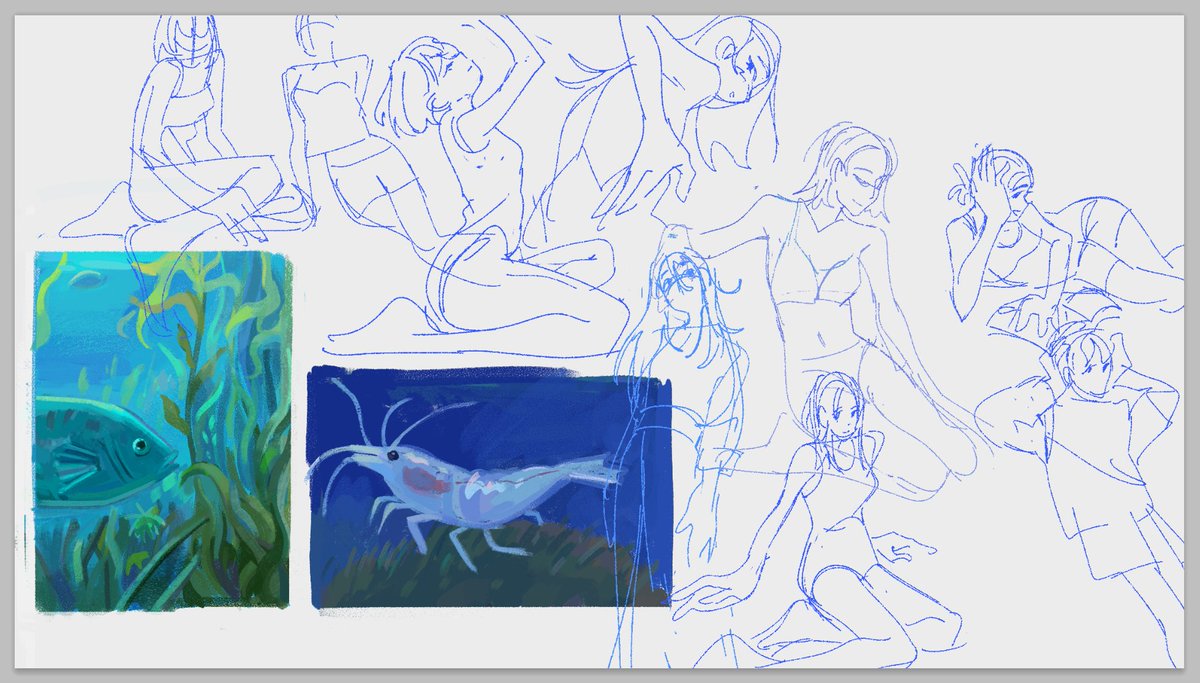Click the large fish's eye in the kelp painting
The image size is (1200, 683).
(x=140, y=444)
